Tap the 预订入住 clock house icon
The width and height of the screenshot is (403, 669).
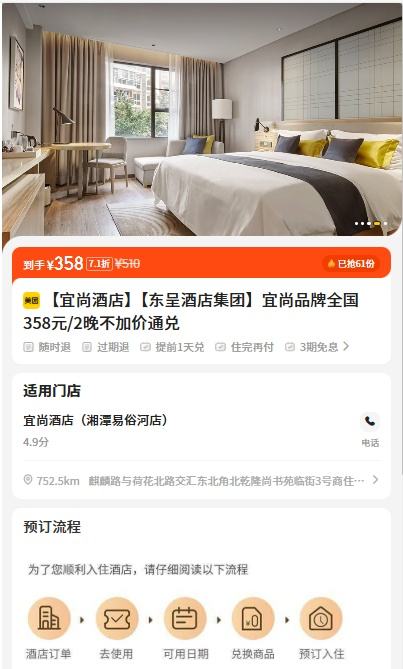[x=321, y=619]
